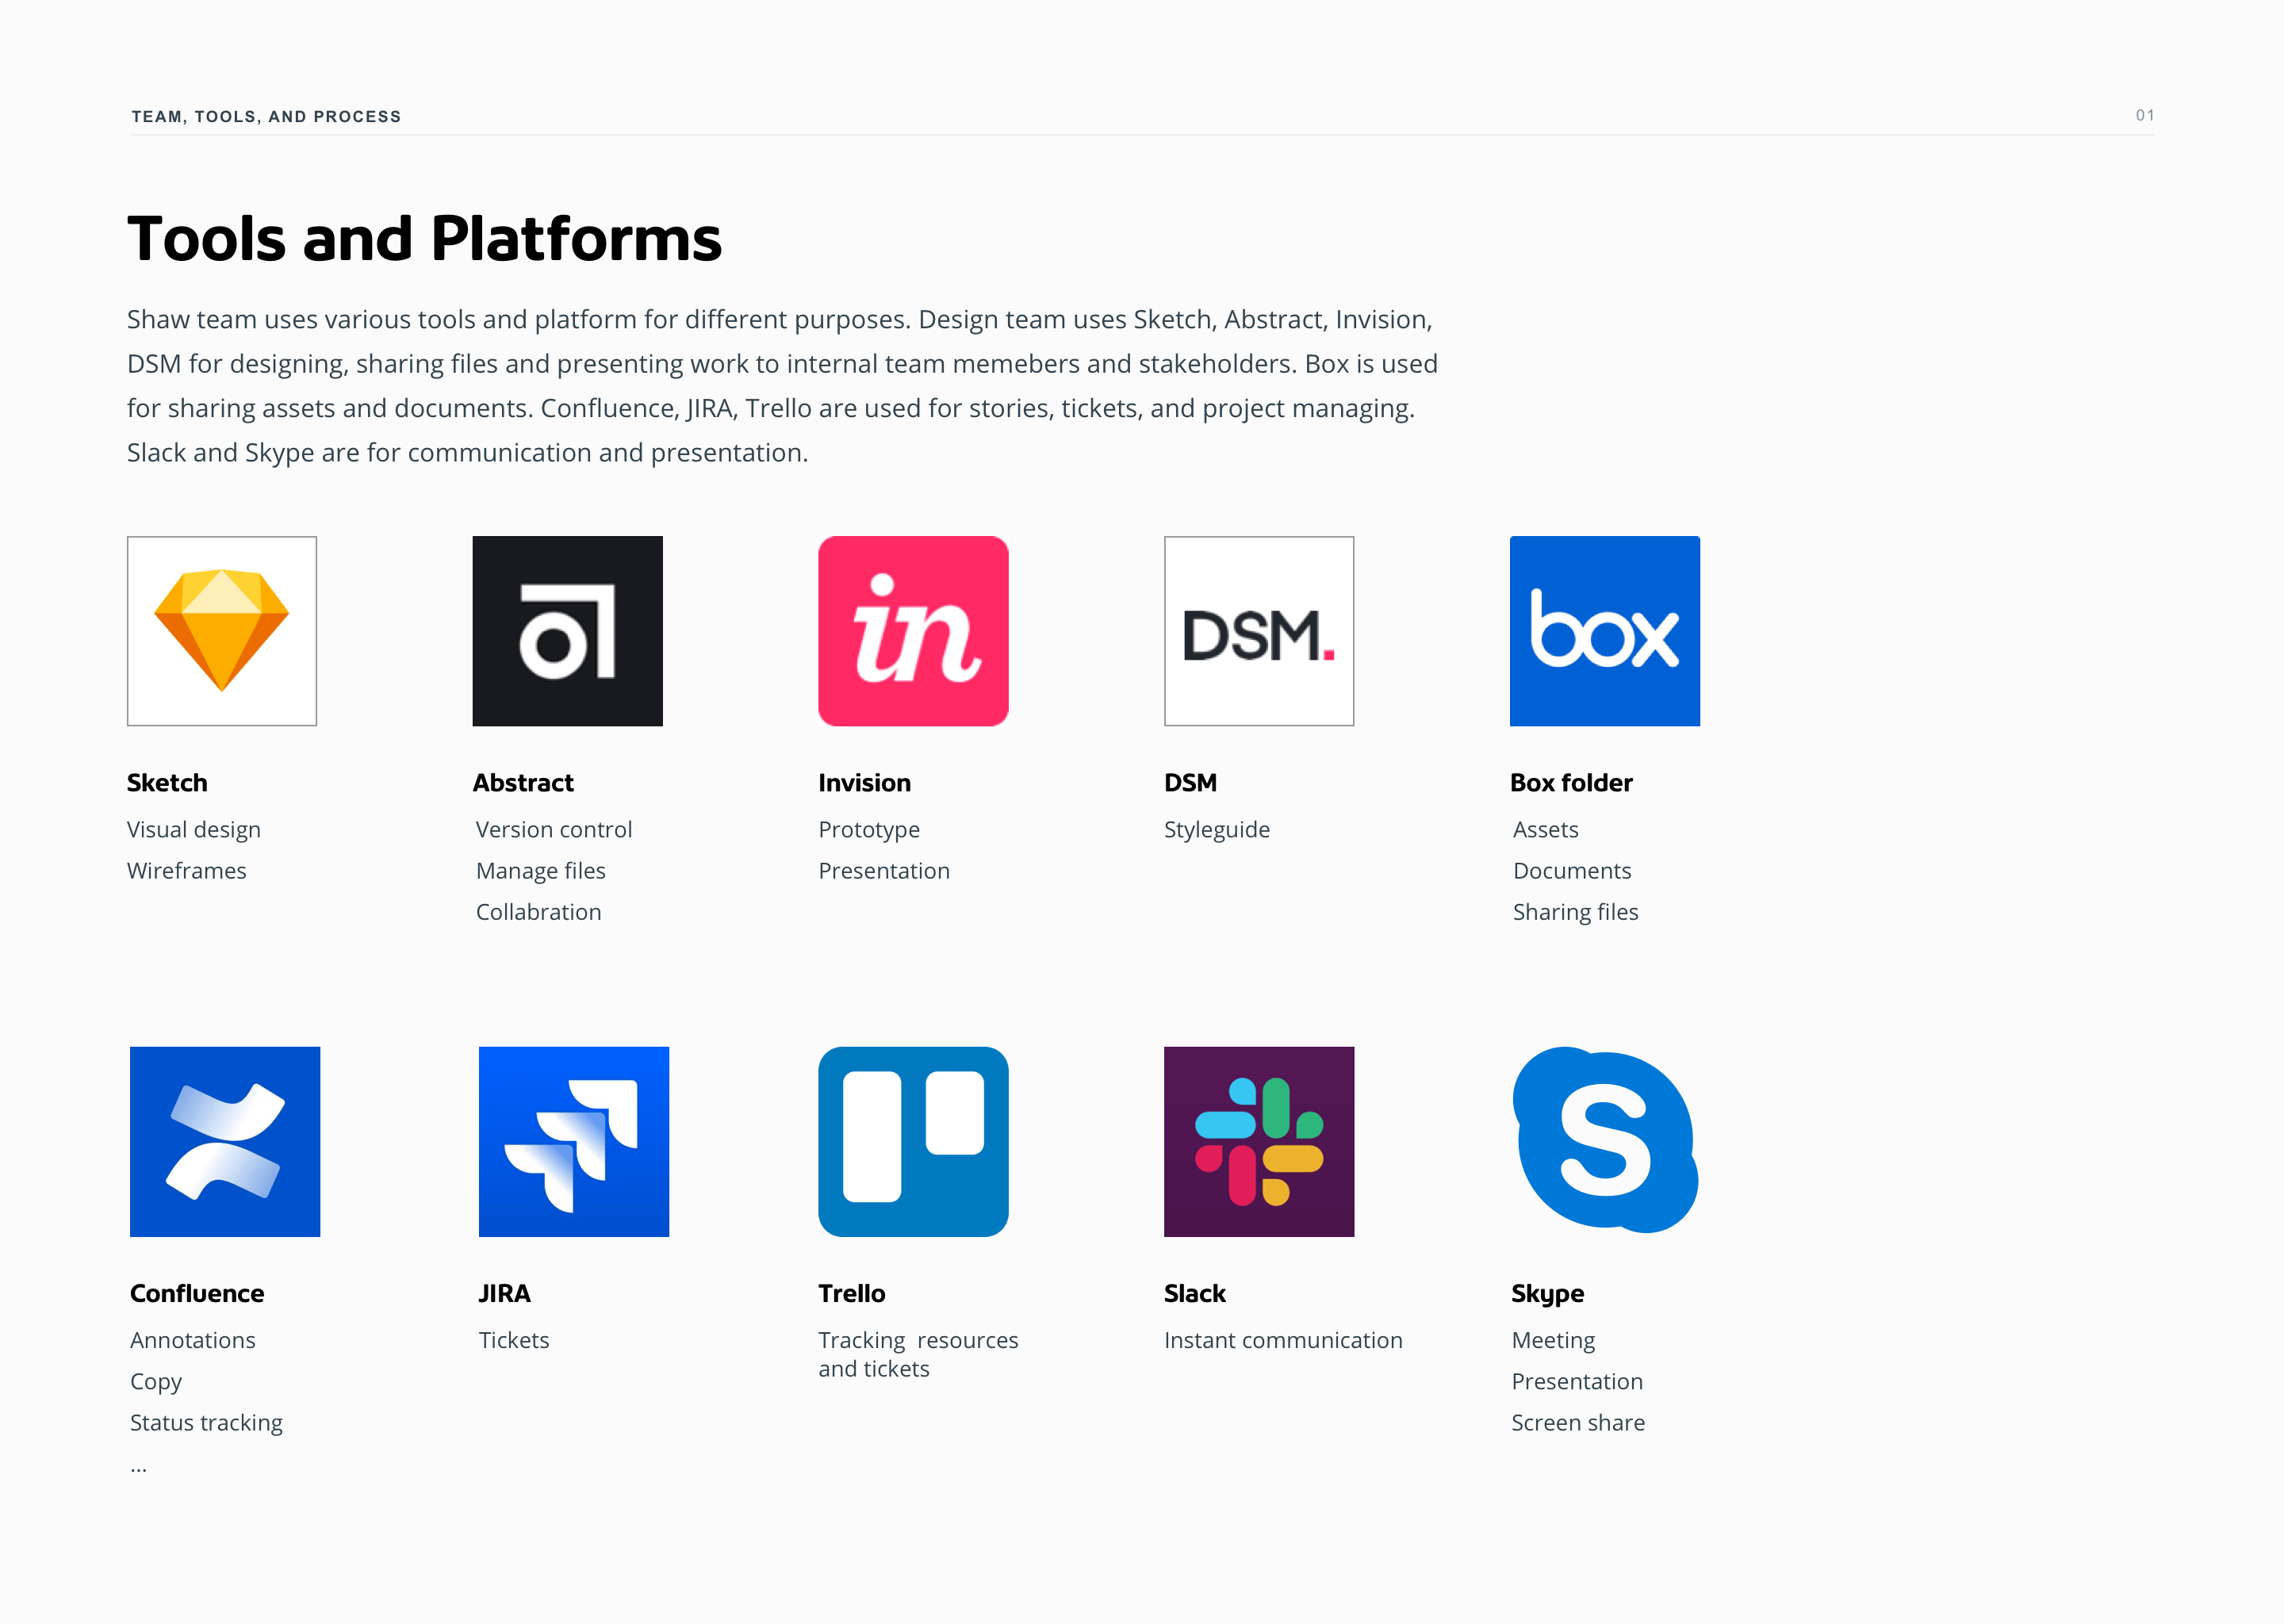This screenshot has width=2284, height=1624.
Task: Open the JIRA logo icon
Action: 574,1142
